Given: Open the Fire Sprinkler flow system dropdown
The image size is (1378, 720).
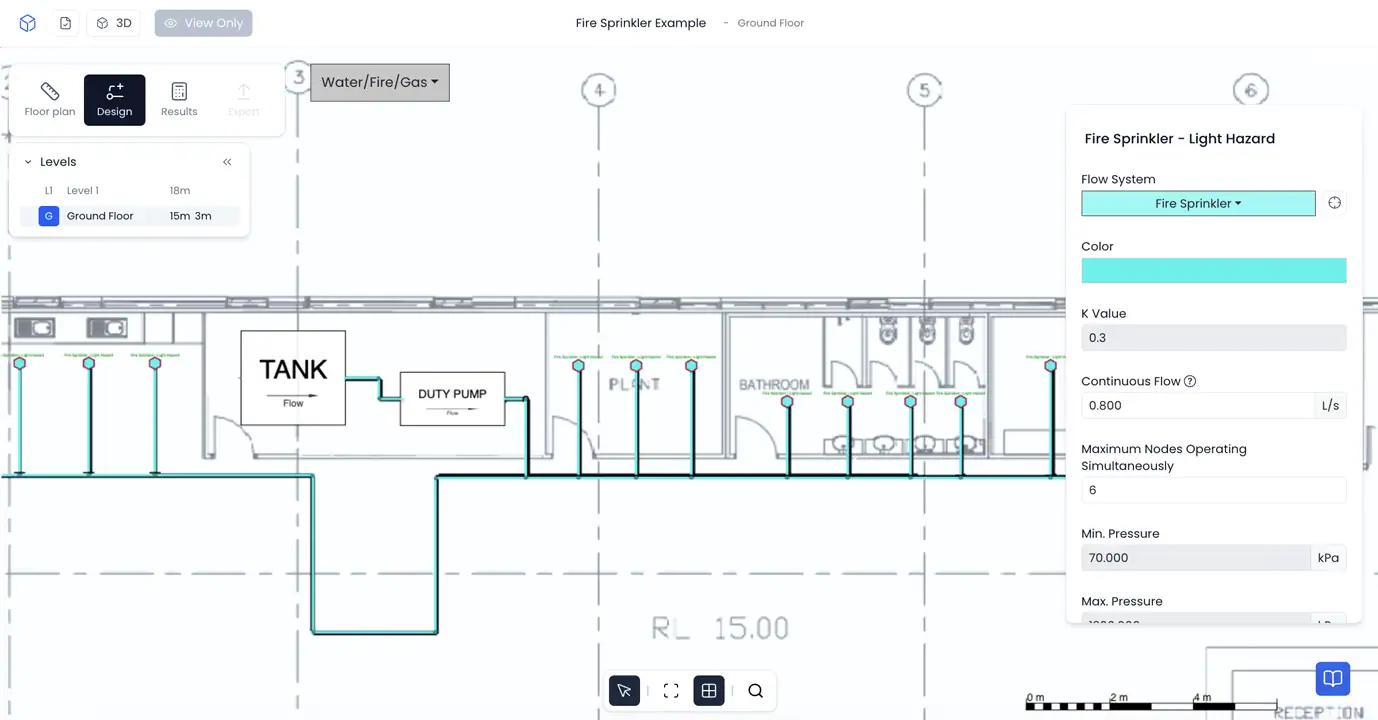Looking at the screenshot, I should coord(1198,203).
